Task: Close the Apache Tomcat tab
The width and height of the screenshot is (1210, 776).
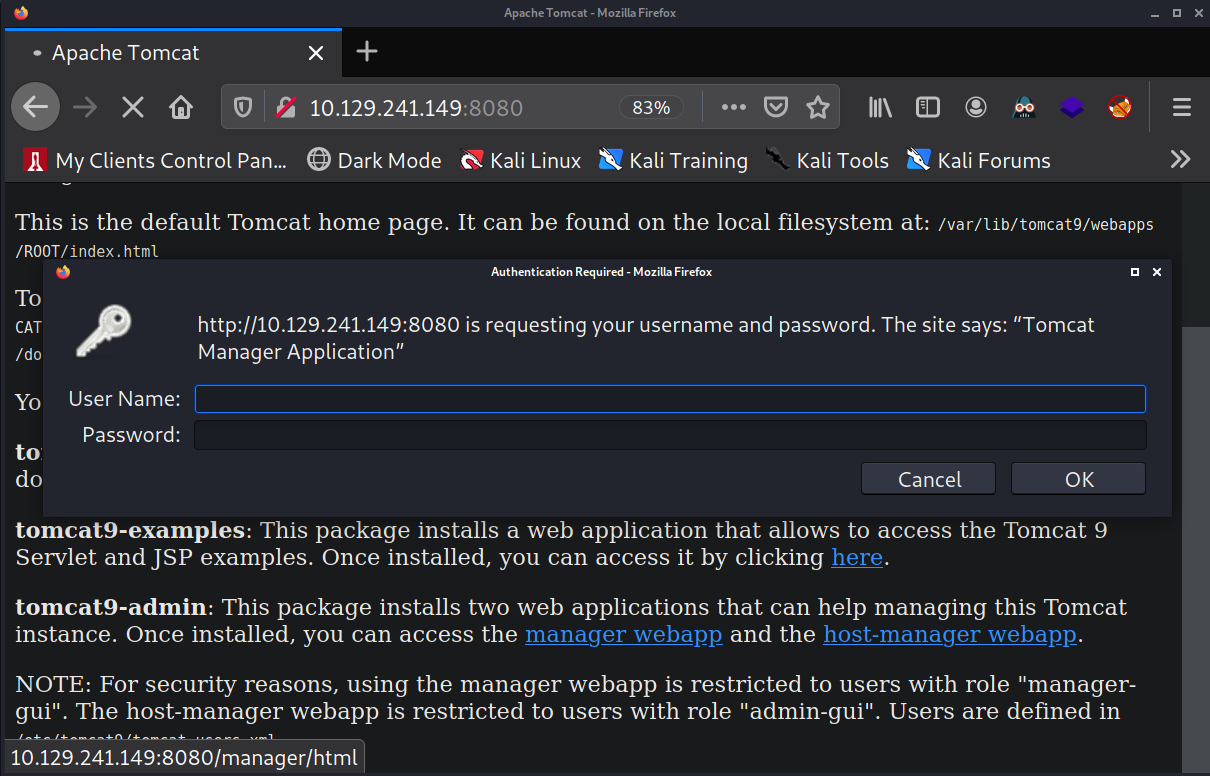Action: tap(316, 53)
